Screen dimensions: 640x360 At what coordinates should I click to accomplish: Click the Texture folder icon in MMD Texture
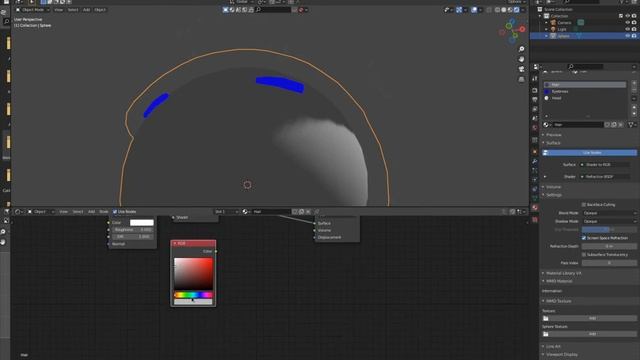[x=546, y=318]
